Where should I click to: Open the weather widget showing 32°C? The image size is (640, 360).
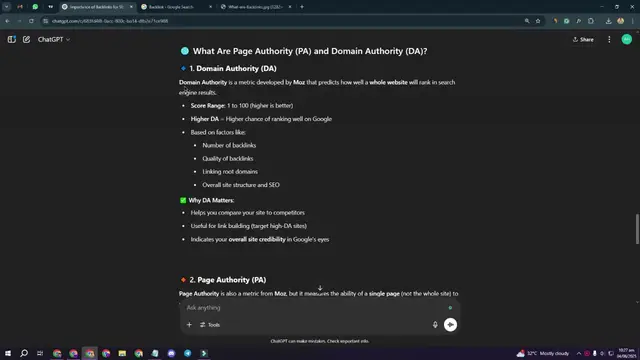pos(542,353)
